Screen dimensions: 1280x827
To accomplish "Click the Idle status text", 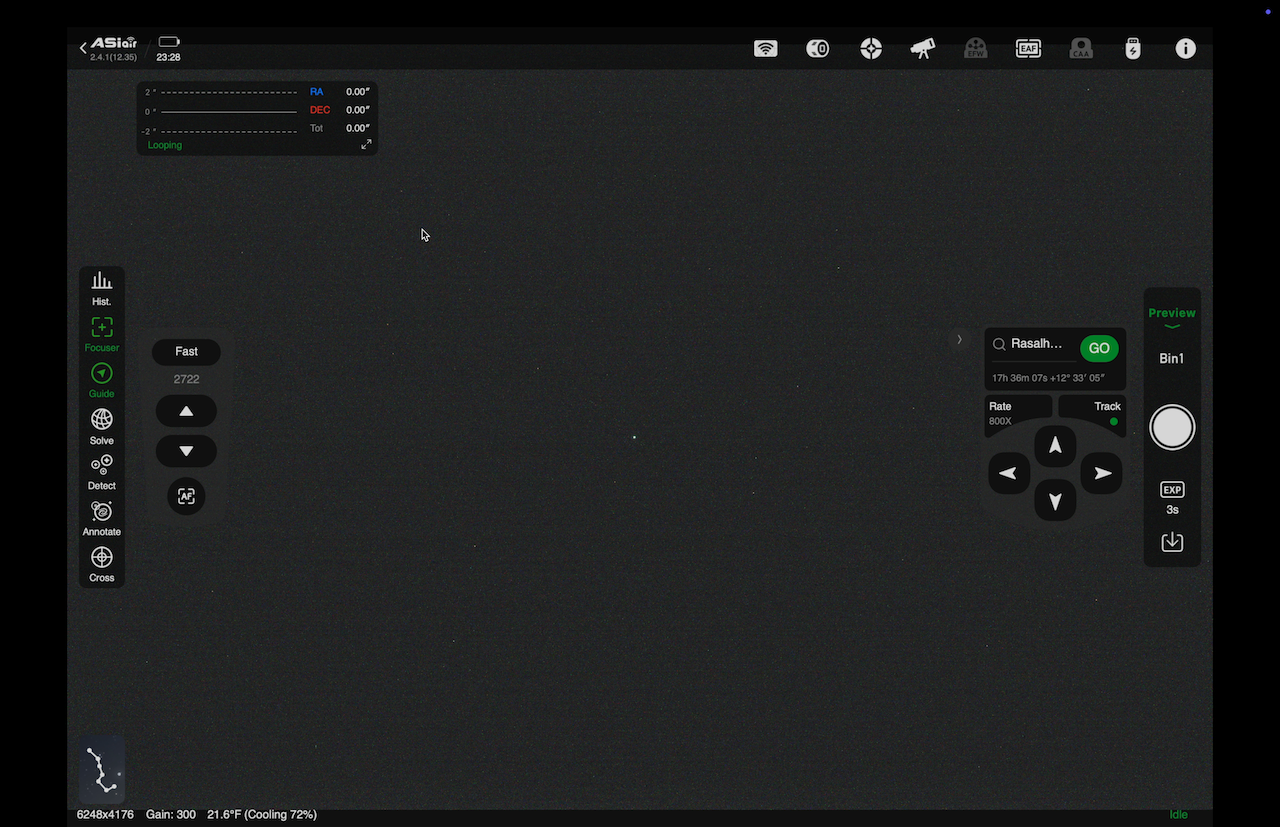I will pyautogui.click(x=1179, y=815).
